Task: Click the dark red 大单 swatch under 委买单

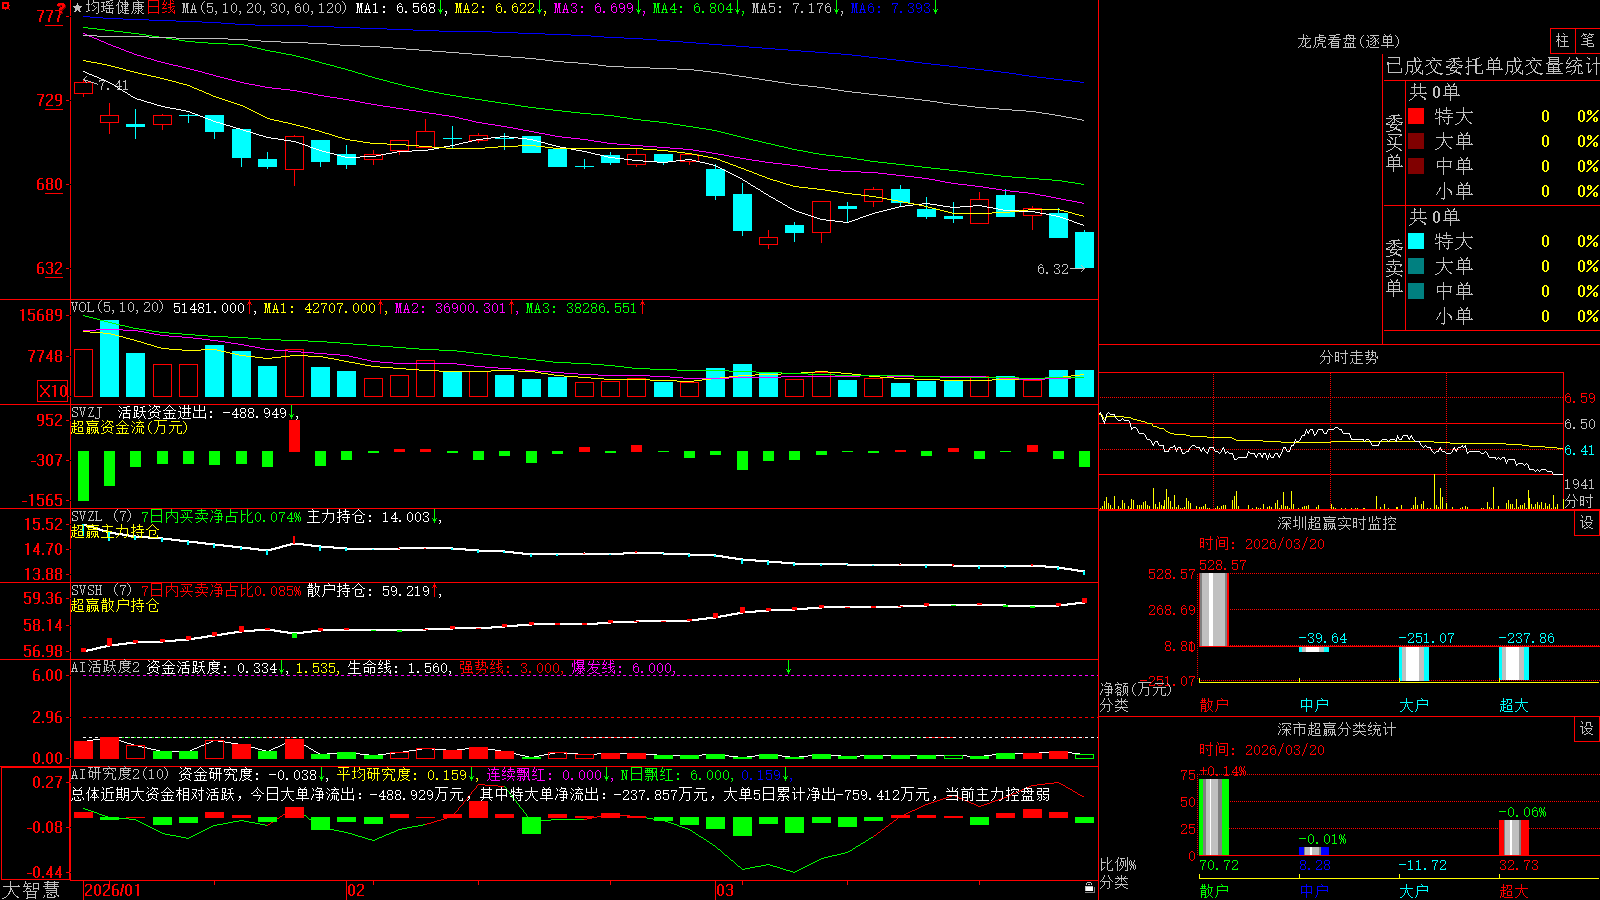Action: click(x=1416, y=141)
